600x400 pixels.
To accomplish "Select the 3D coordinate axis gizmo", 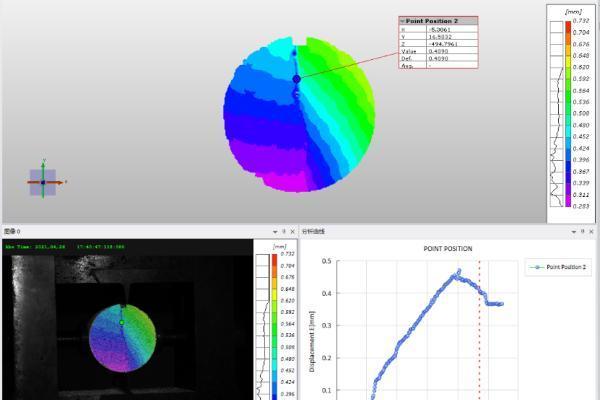I will pyautogui.click(x=43, y=182).
